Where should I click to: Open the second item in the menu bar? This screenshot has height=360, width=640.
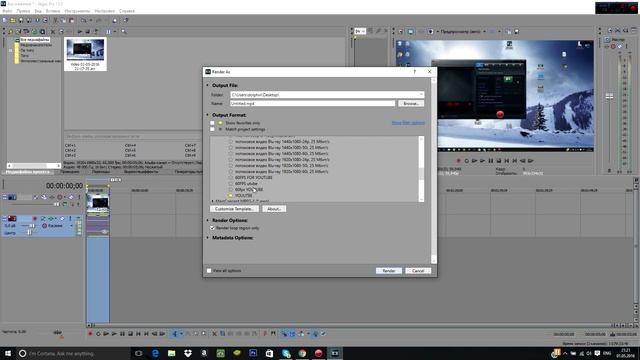pyautogui.click(x=23, y=11)
